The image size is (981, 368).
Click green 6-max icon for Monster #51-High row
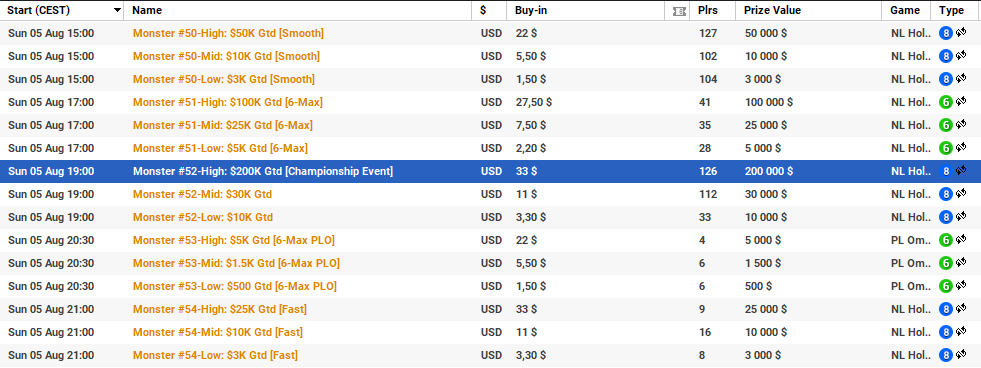945,102
